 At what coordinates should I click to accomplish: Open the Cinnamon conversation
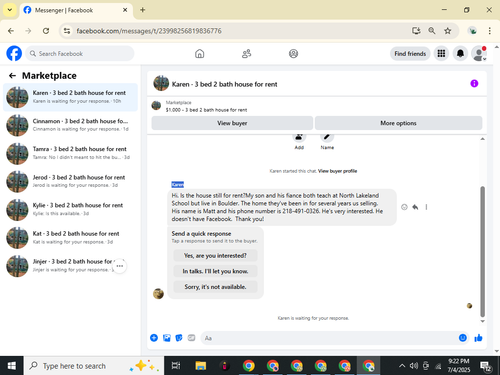tap(70, 125)
